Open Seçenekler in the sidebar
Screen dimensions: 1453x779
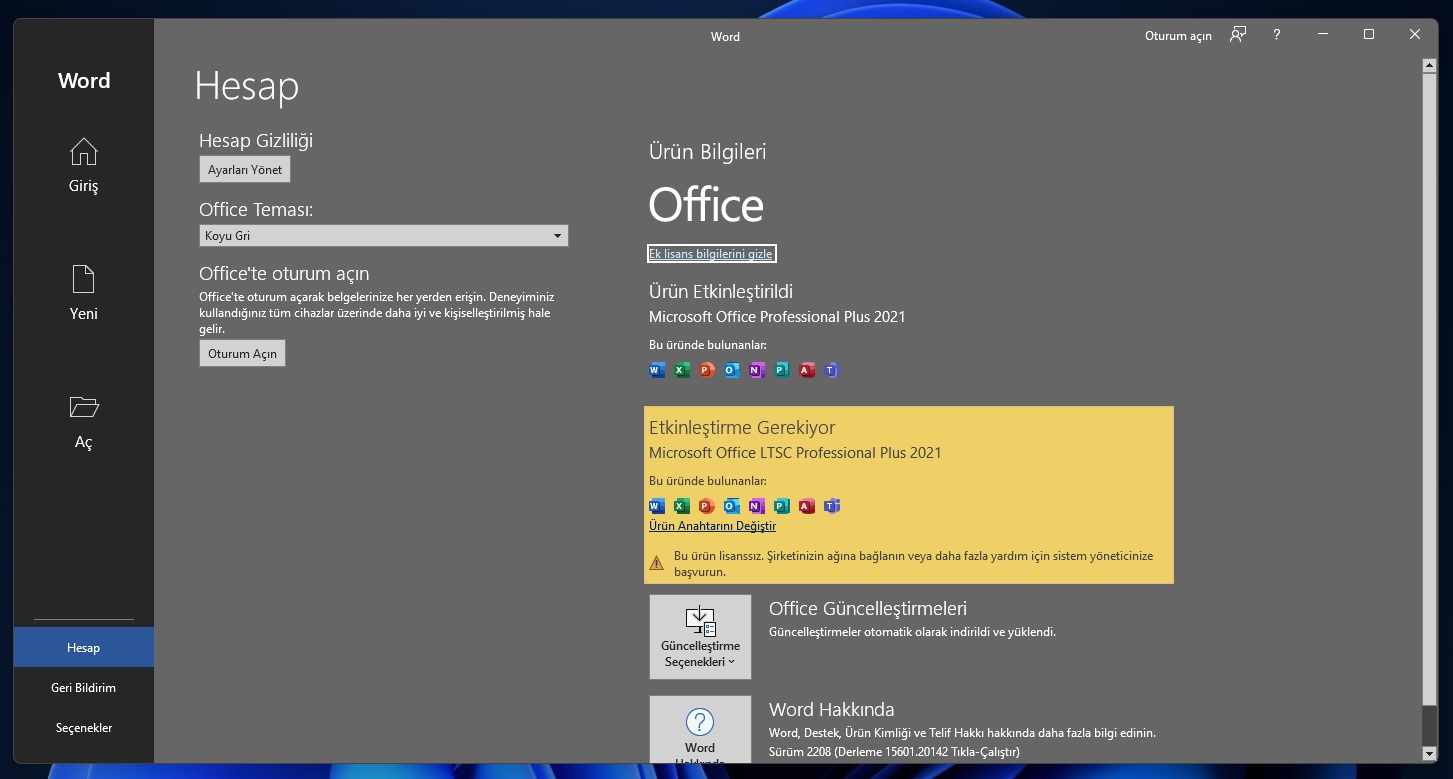84,728
